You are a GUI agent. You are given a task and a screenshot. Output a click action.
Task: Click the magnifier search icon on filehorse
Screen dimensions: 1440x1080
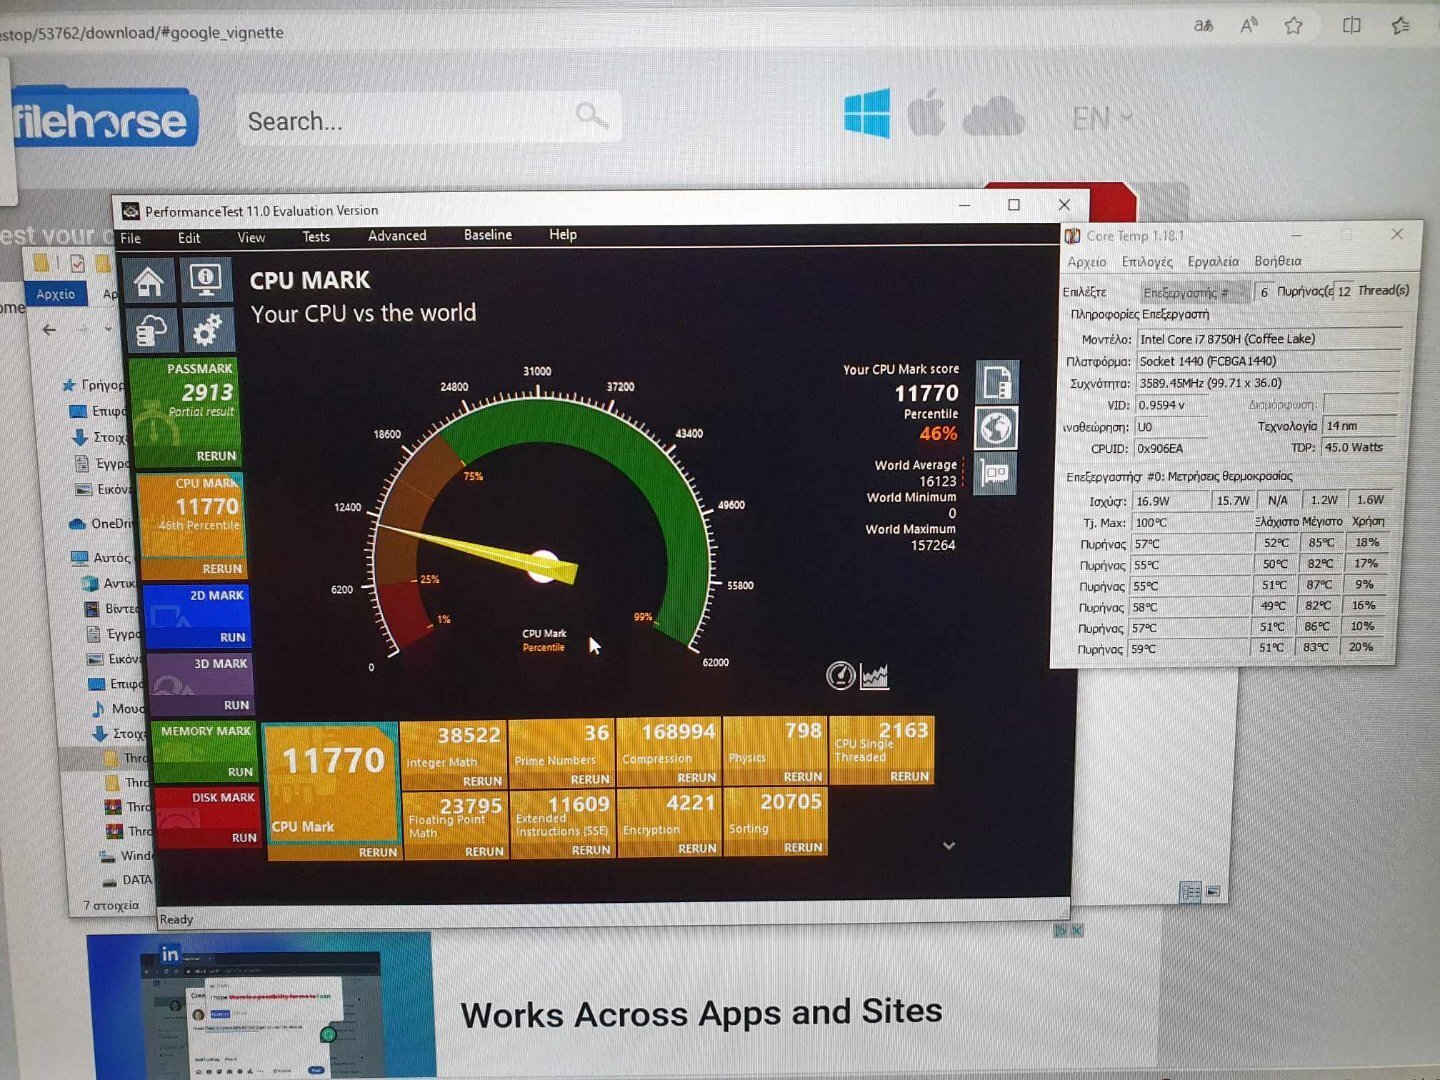point(592,117)
